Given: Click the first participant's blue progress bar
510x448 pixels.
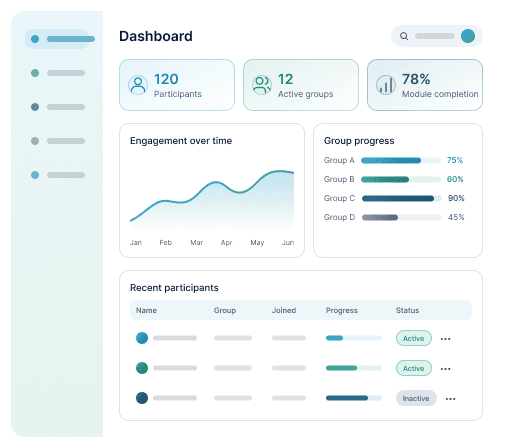Looking at the screenshot, I should 354,338.
